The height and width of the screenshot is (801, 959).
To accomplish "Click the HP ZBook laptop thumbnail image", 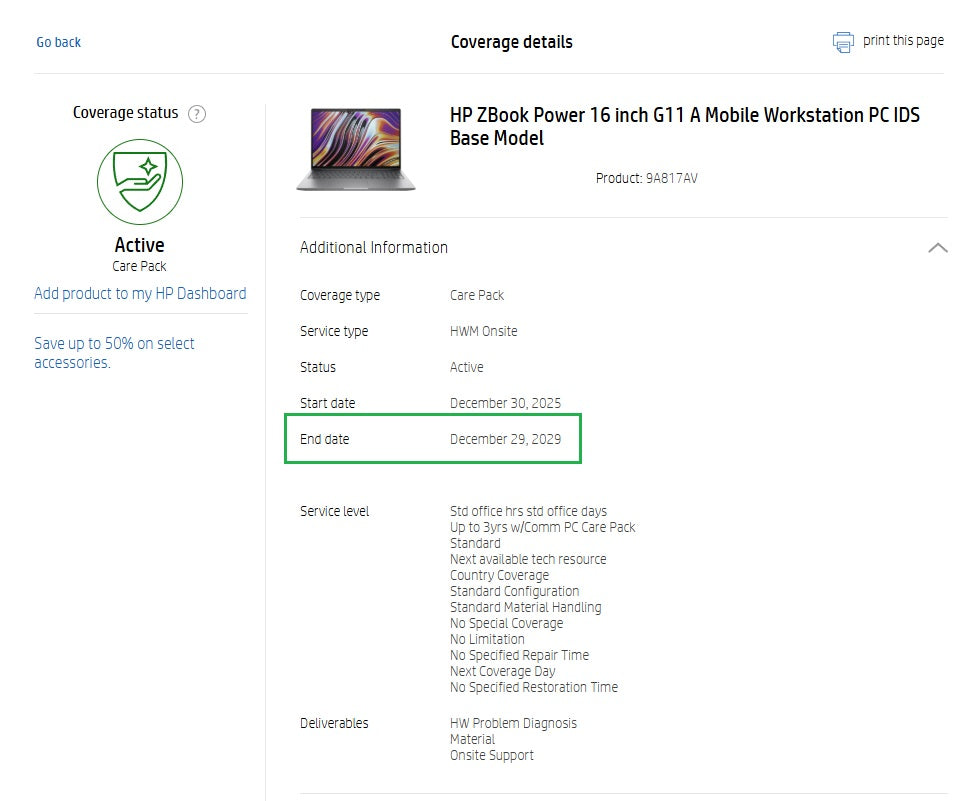I will coord(356,149).
